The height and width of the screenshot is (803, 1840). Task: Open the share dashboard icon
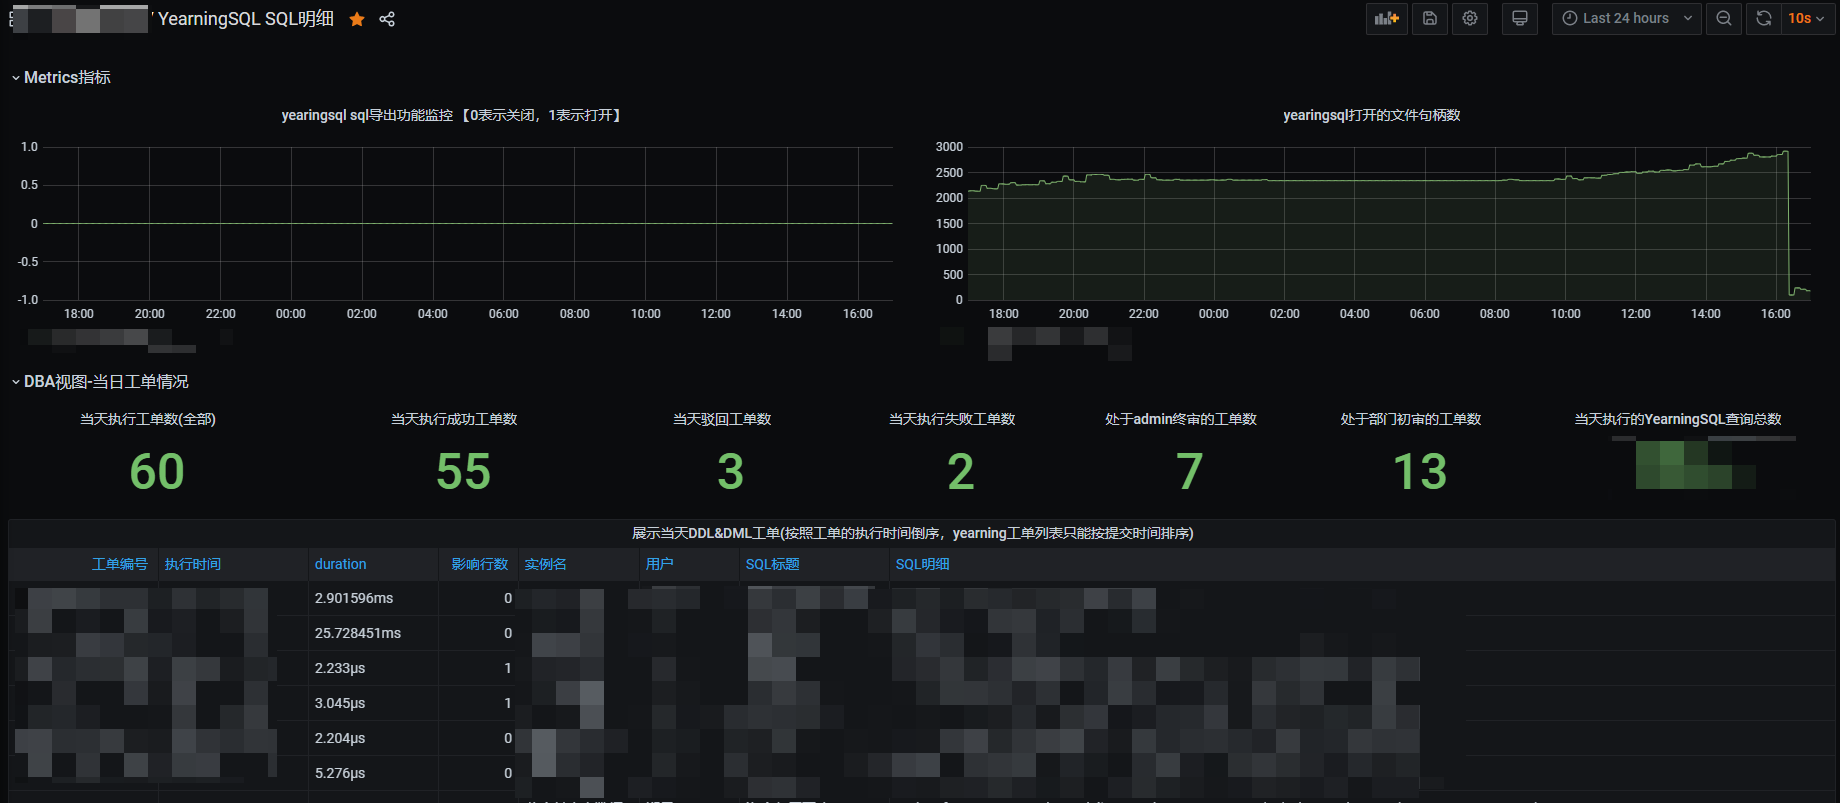point(387,19)
